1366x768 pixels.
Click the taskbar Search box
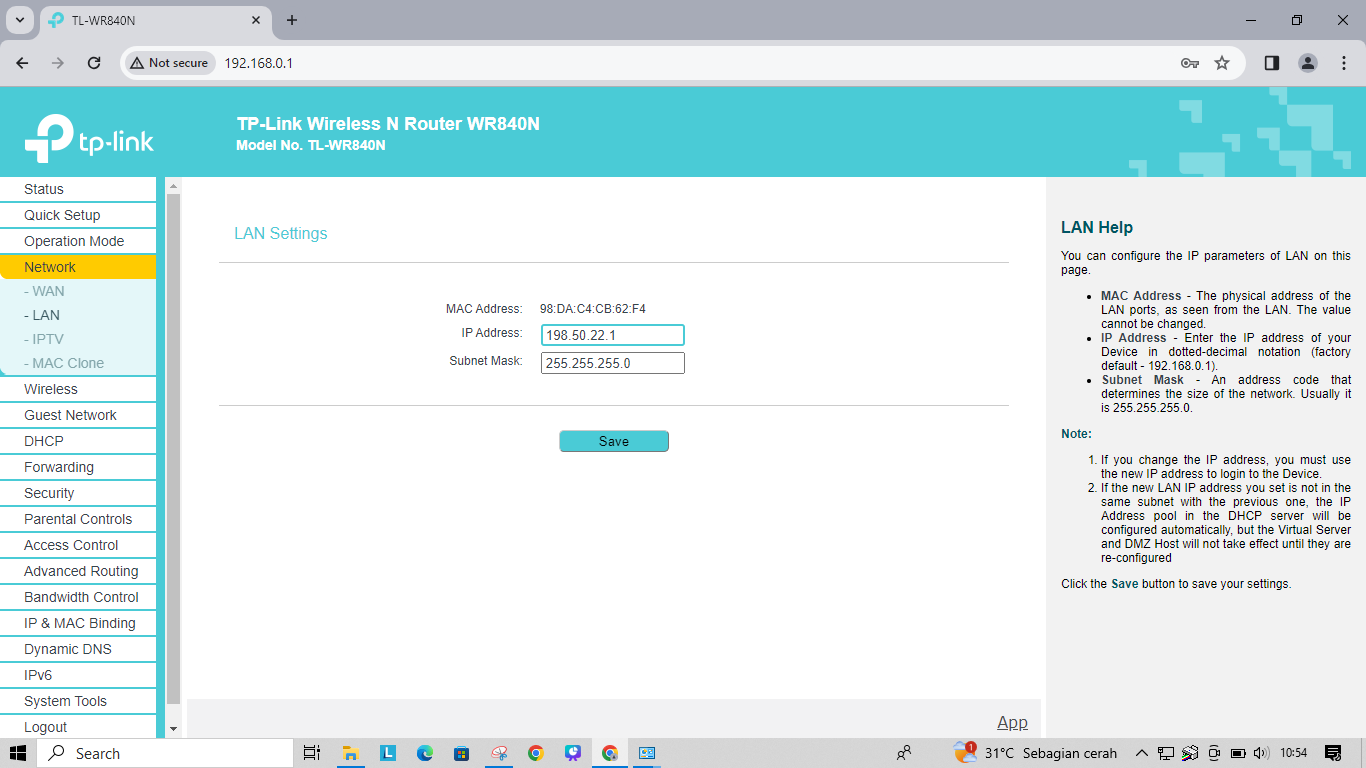[166, 753]
